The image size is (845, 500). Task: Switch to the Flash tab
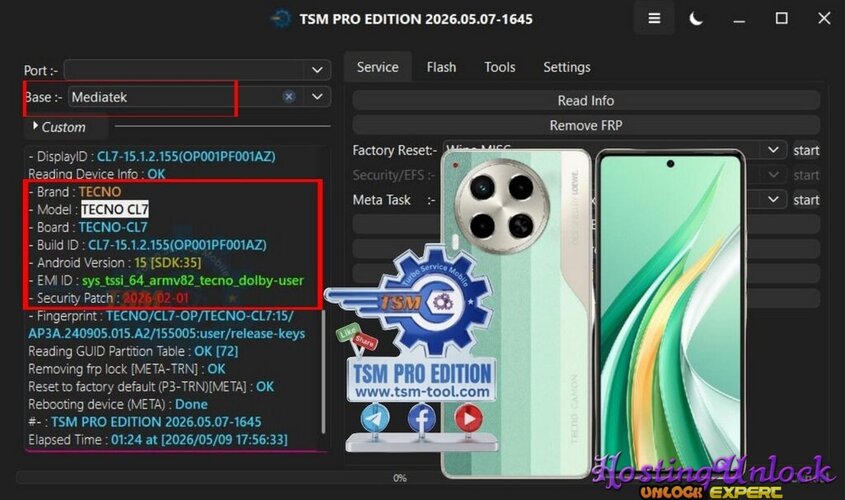(x=441, y=67)
